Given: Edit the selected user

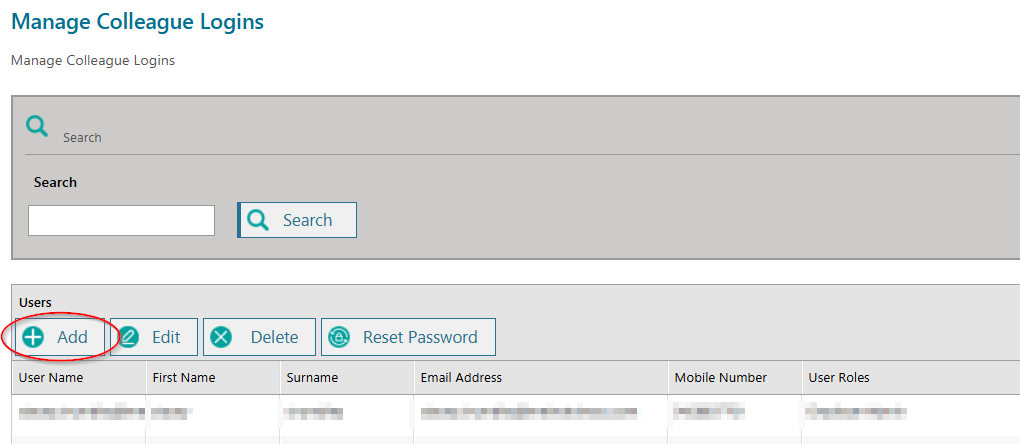Looking at the screenshot, I should point(154,337).
